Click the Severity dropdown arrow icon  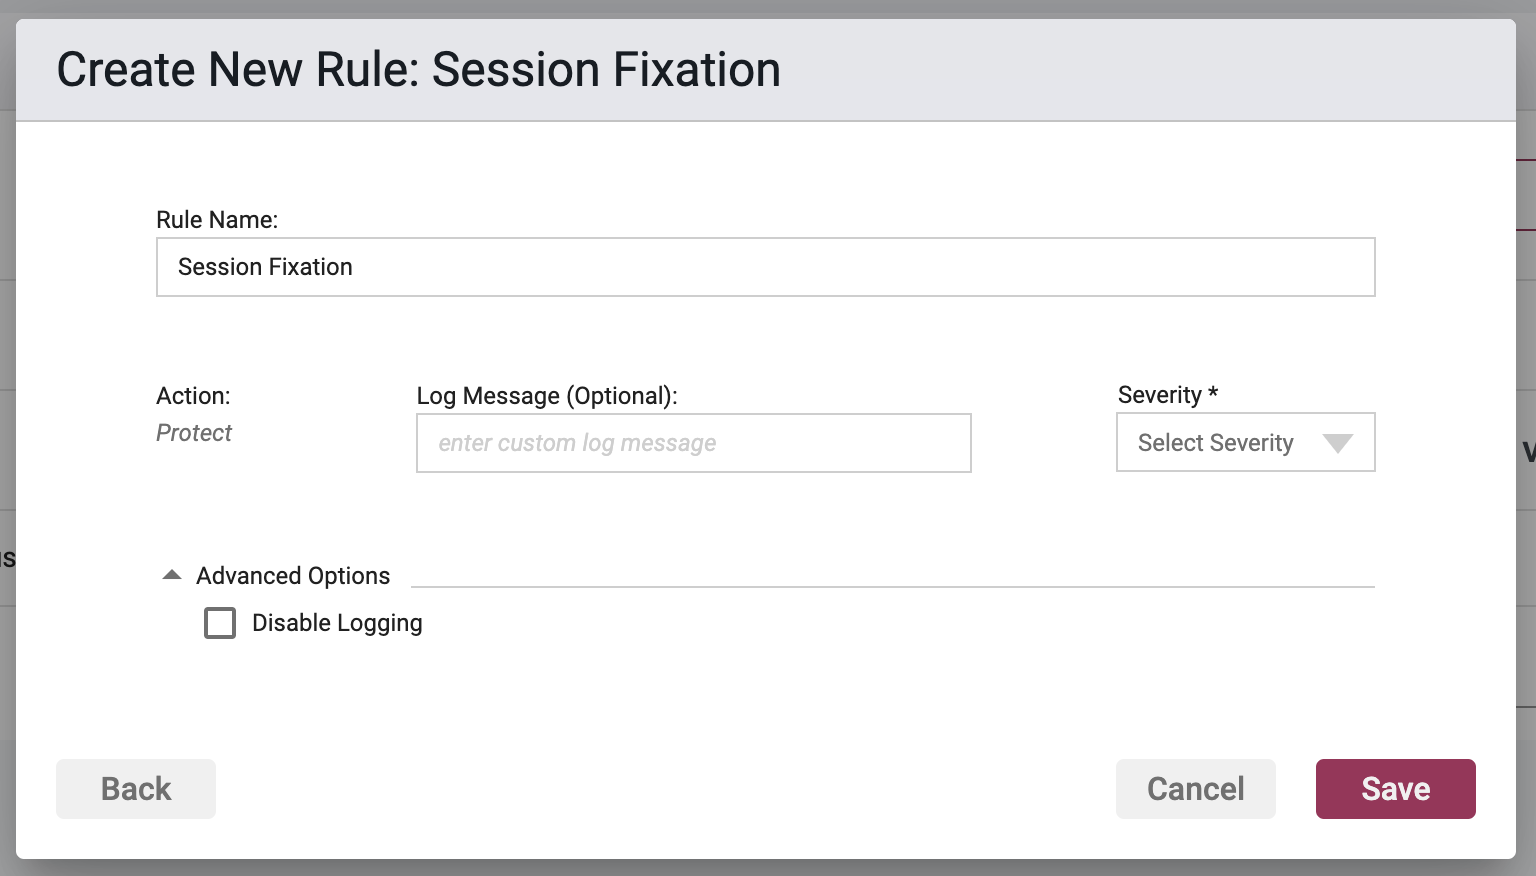1337,443
